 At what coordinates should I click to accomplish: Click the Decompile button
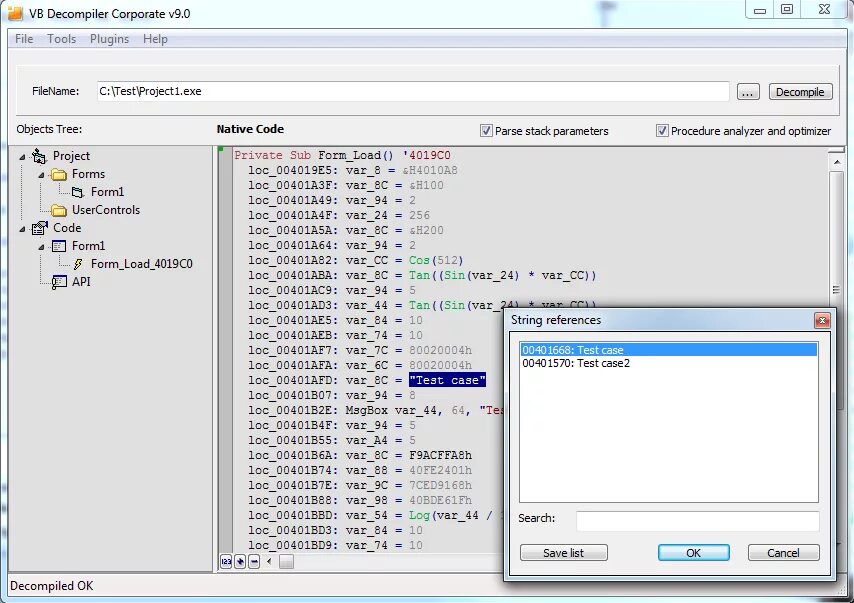[x=800, y=92]
